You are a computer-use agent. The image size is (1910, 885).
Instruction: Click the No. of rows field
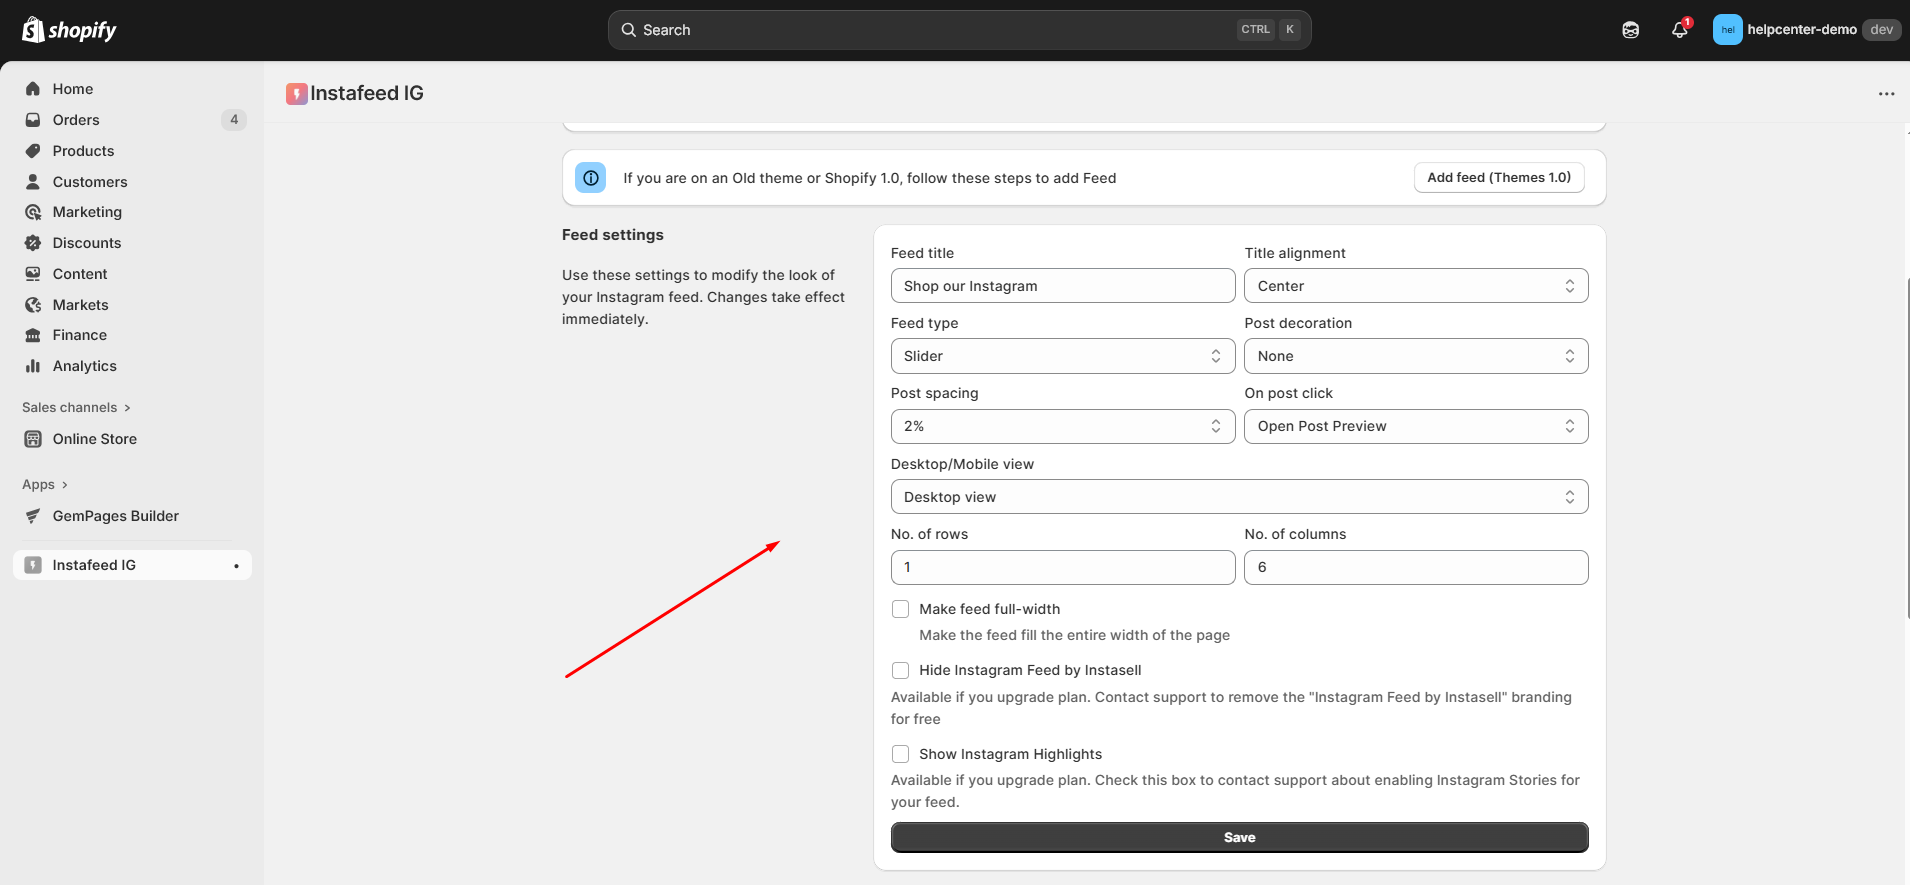[1063, 567]
